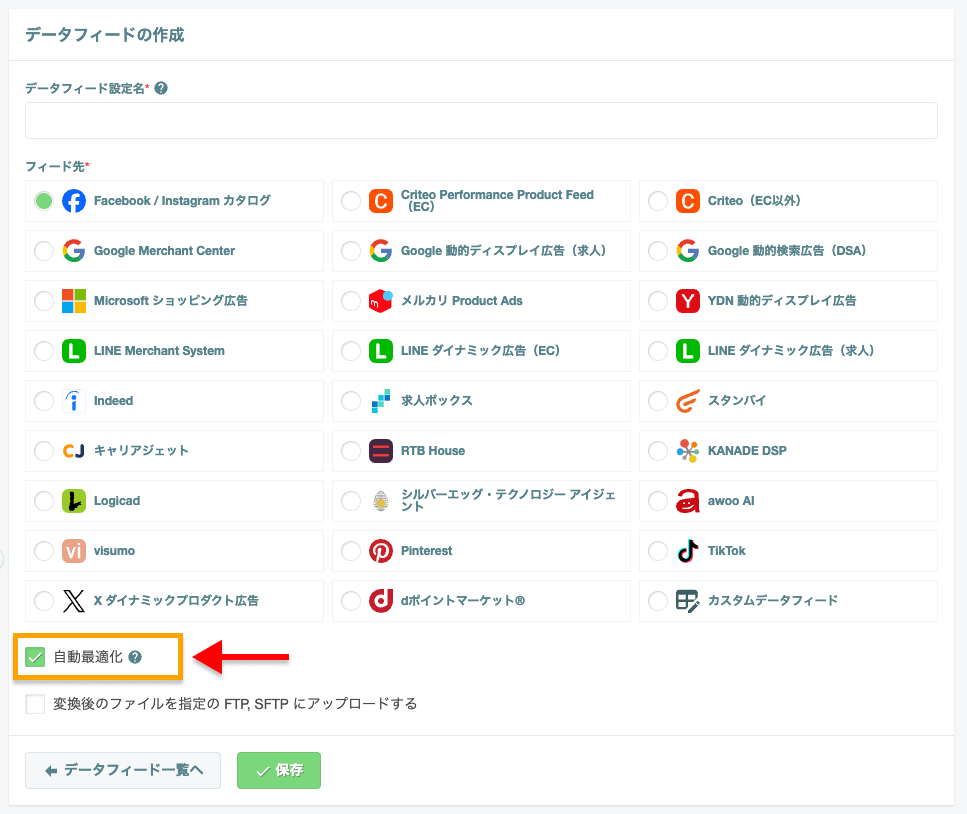
Task: Click the スタンバイ logo icon
Action: tap(688, 401)
